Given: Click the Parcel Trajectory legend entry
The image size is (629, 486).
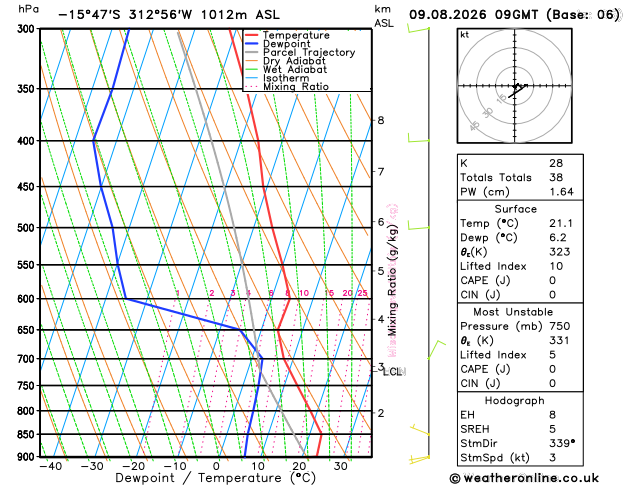Looking at the screenshot, I should pos(300,53).
